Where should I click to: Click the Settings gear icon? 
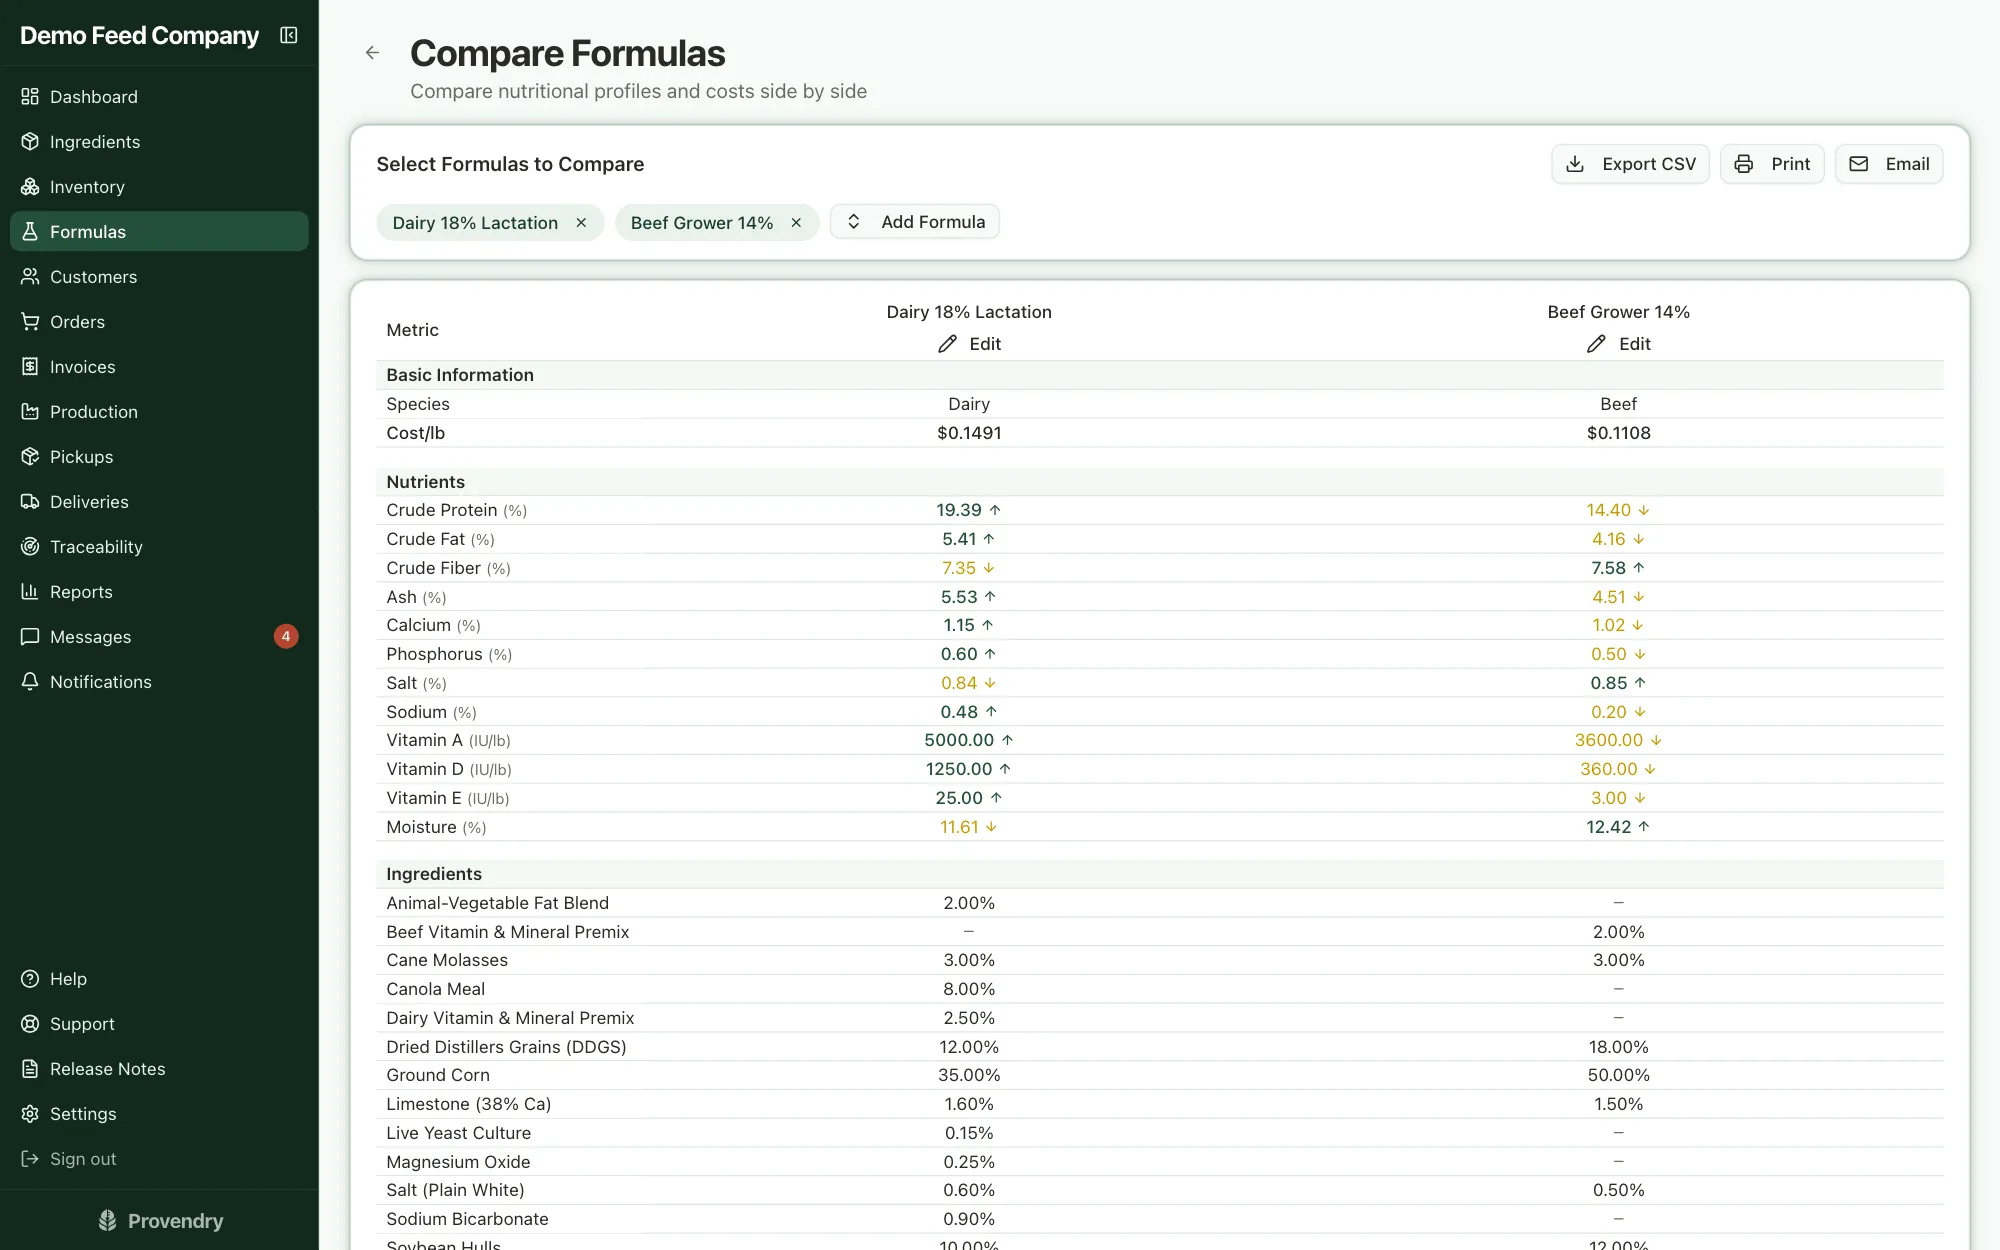pos(30,1113)
